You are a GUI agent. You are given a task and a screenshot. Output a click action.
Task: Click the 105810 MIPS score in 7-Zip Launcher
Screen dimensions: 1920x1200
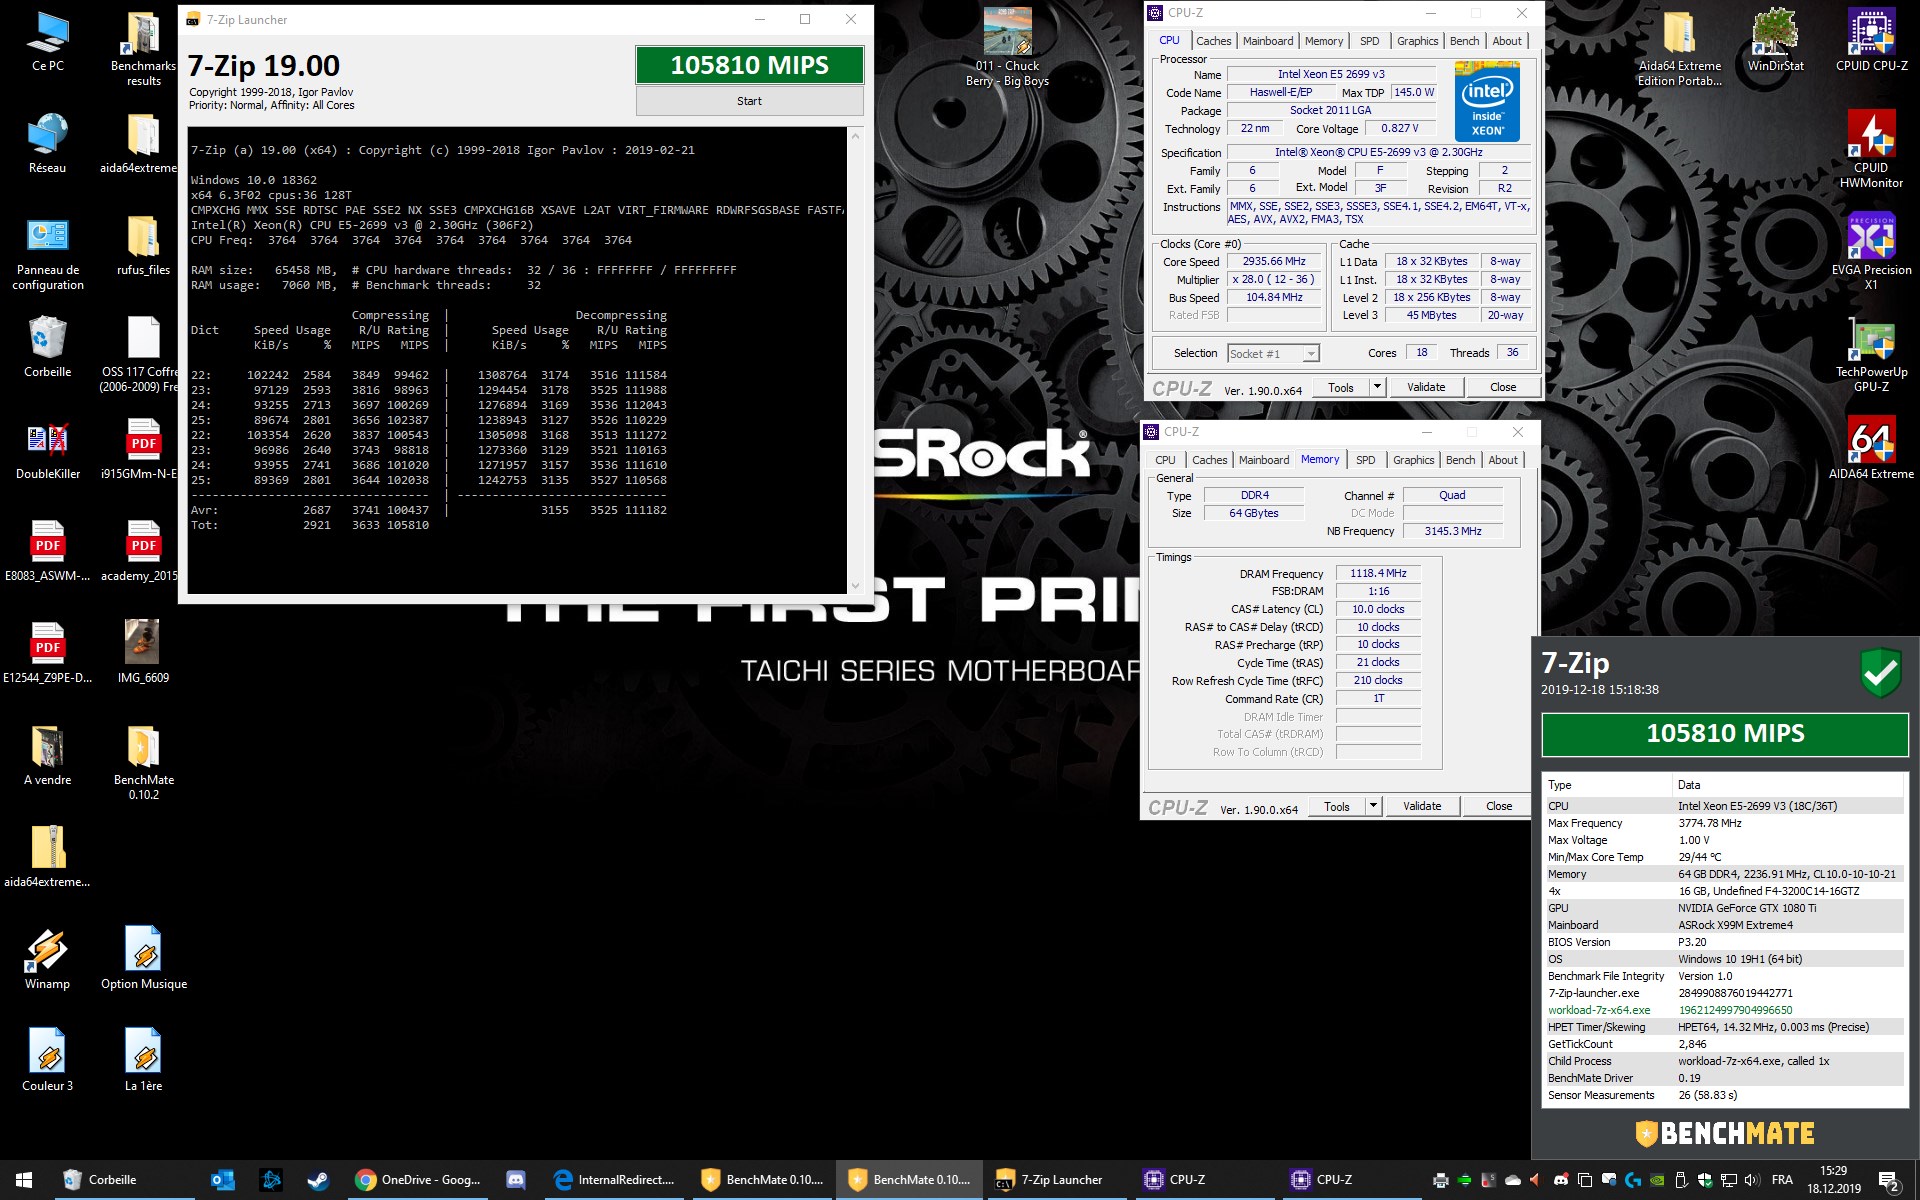[x=749, y=65]
